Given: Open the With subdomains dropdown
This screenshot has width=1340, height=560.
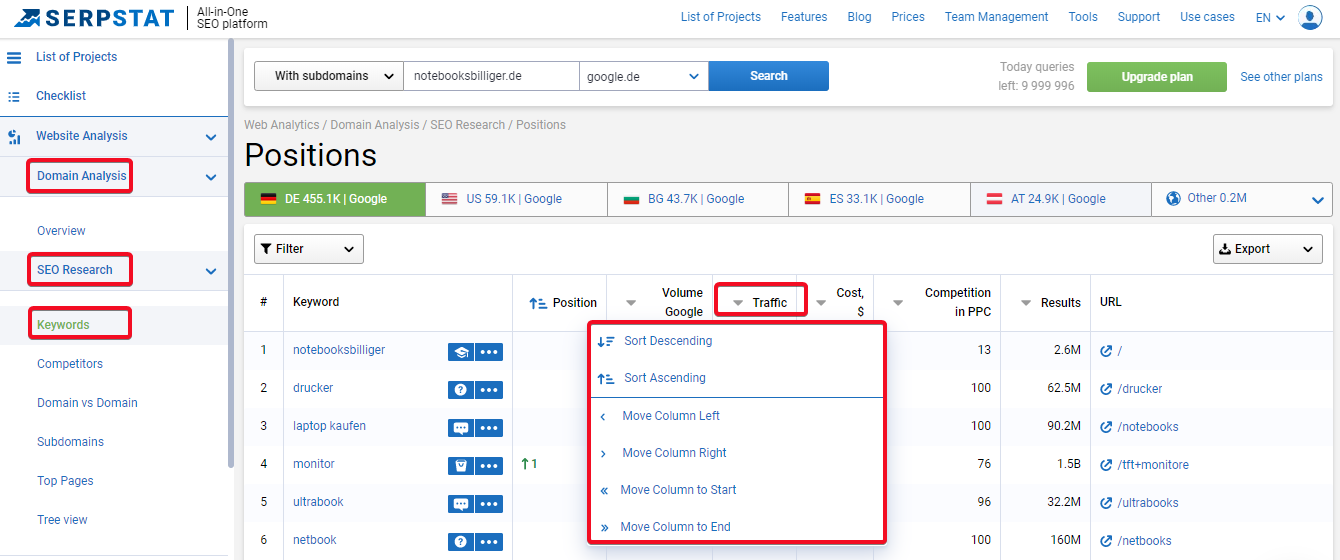Looking at the screenshot, I should coord(329,76).
